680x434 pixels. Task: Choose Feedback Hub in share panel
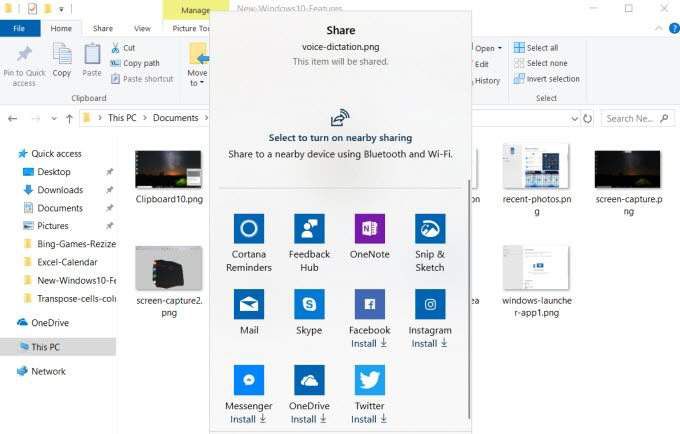[x=309, y=228]
